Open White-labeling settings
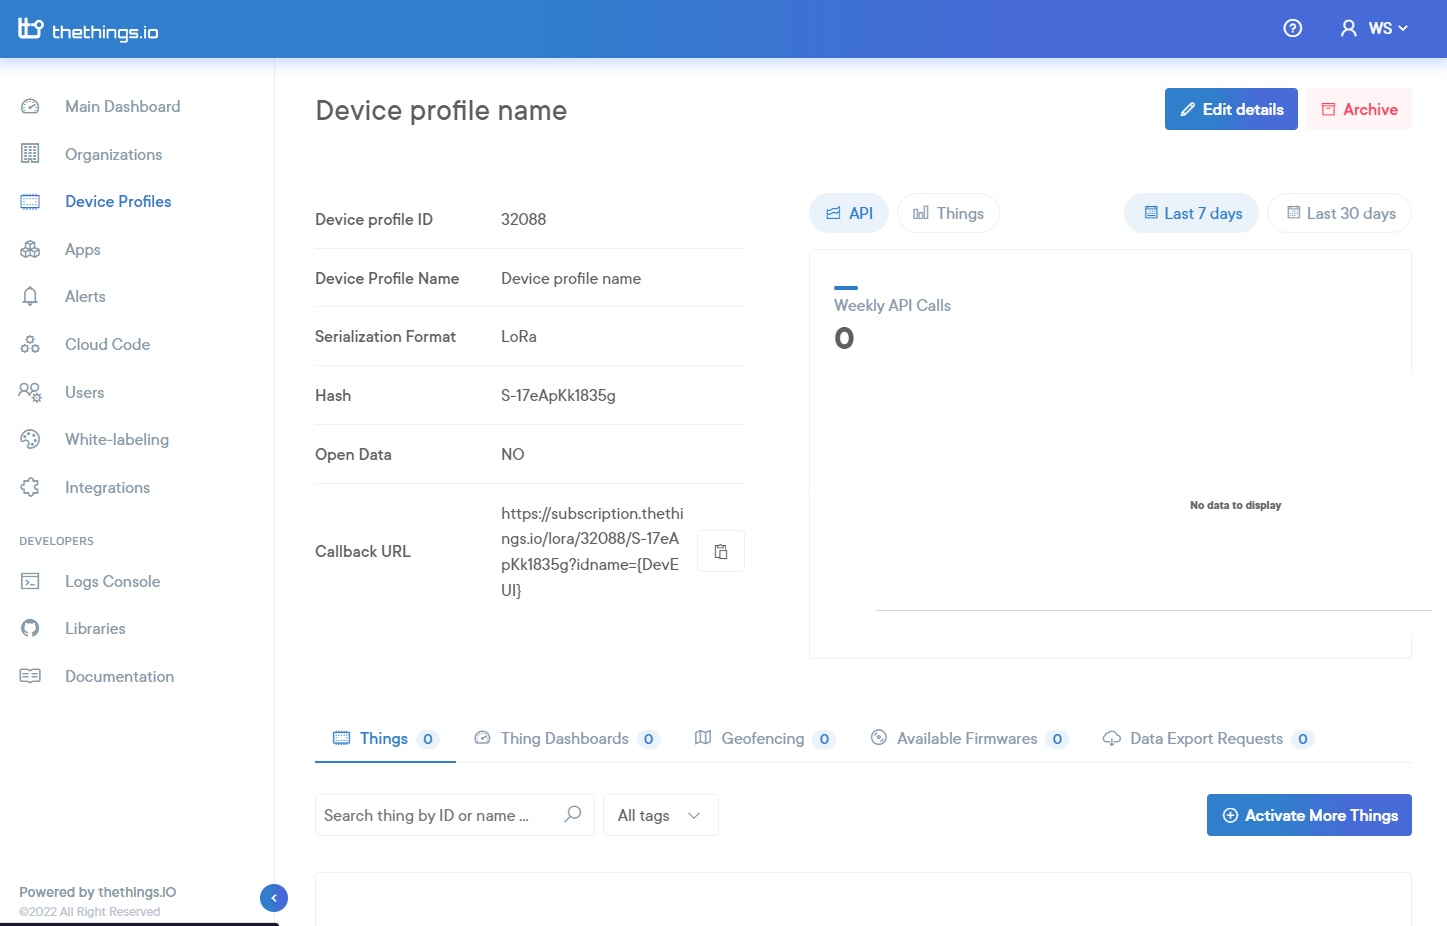1447x926 pixels. tap(117, 439)
